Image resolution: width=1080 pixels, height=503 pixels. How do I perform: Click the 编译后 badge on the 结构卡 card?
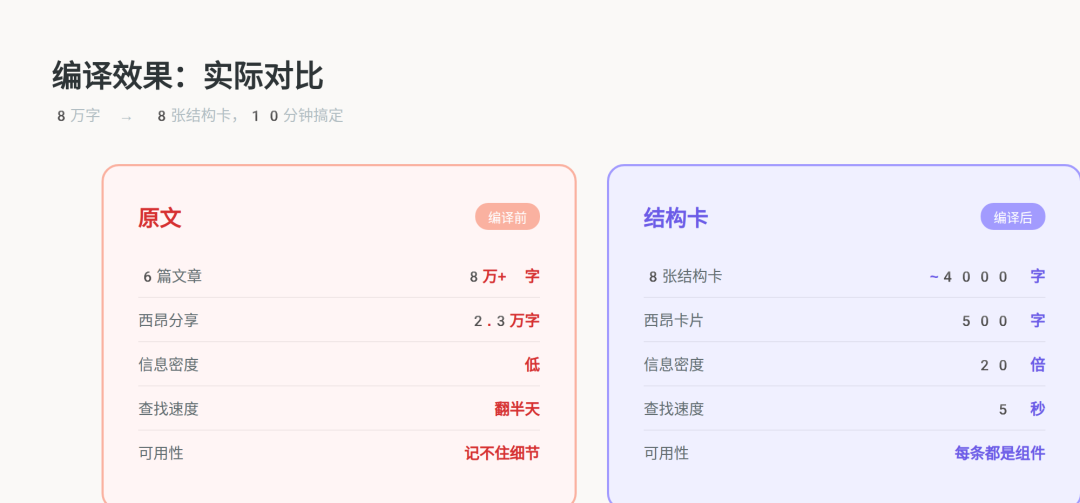(1012, 217)
